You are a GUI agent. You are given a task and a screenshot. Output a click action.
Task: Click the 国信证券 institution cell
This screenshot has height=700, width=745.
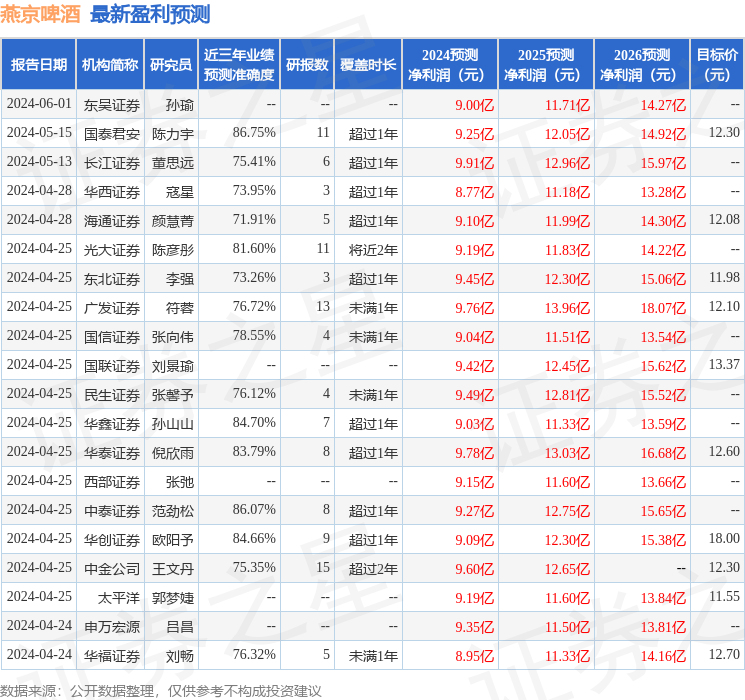pyautogui.click(x=112, y=336)
